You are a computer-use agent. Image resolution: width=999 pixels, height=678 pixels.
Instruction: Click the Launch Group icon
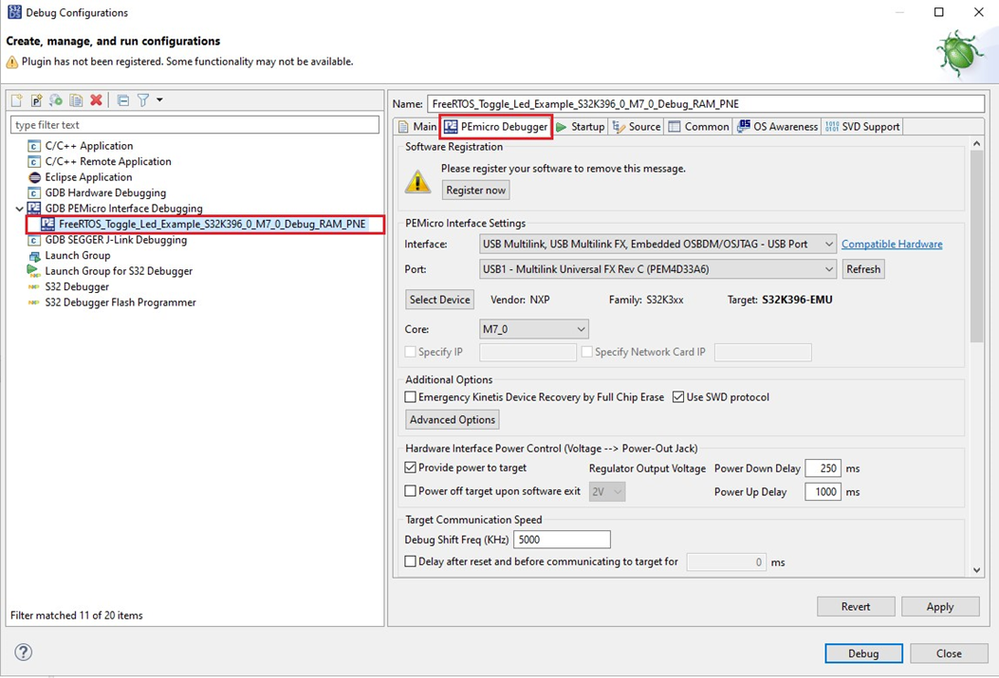pyautogui.click(x=34, y=256)
